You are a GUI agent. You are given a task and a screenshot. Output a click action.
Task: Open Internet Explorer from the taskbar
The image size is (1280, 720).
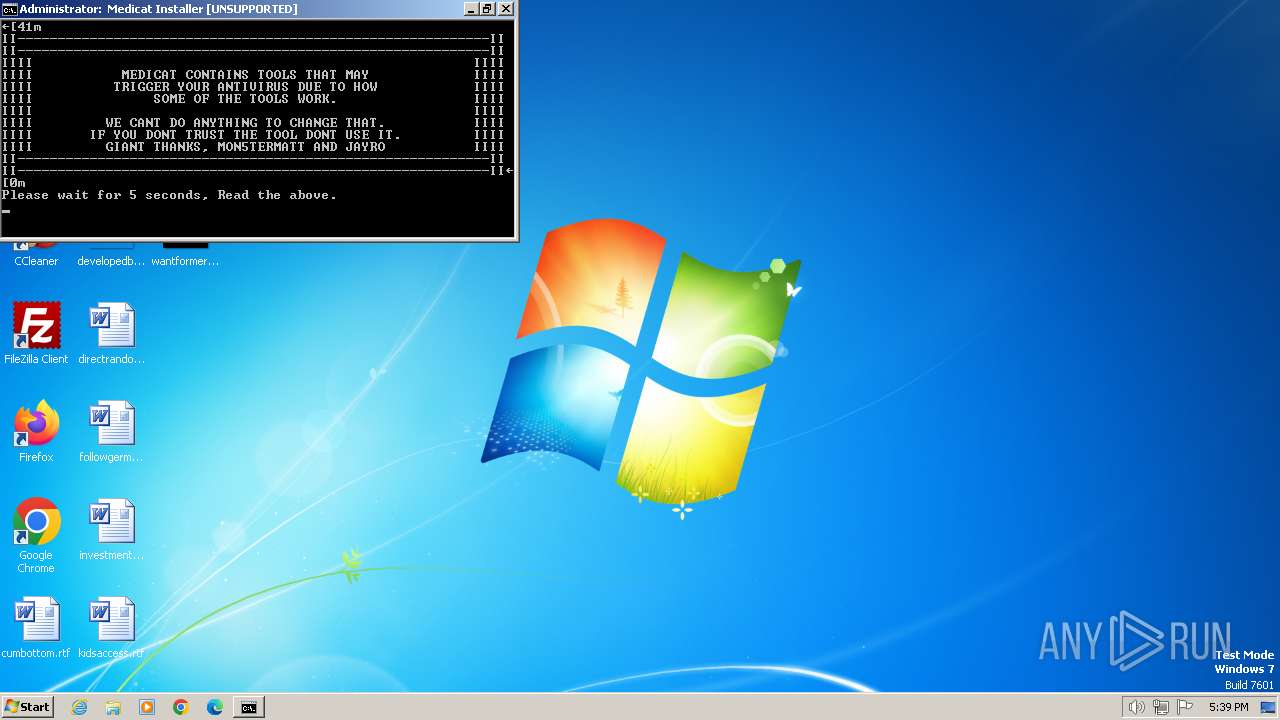[79, 707]
